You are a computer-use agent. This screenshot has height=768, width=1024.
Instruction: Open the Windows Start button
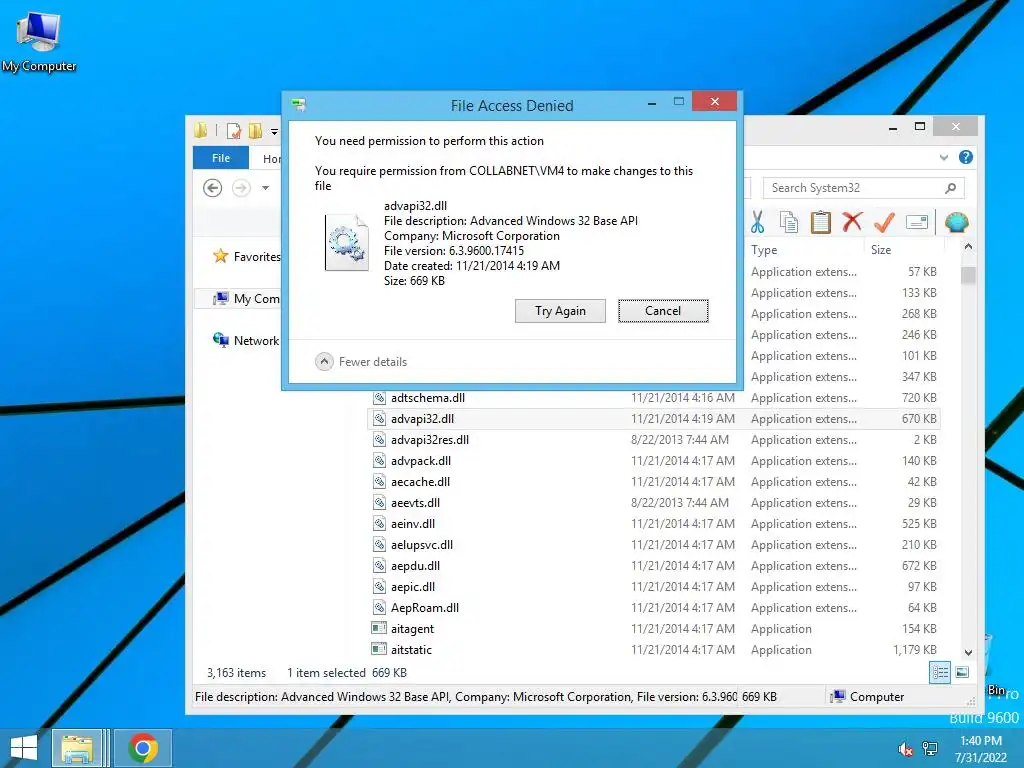[24, 748]
